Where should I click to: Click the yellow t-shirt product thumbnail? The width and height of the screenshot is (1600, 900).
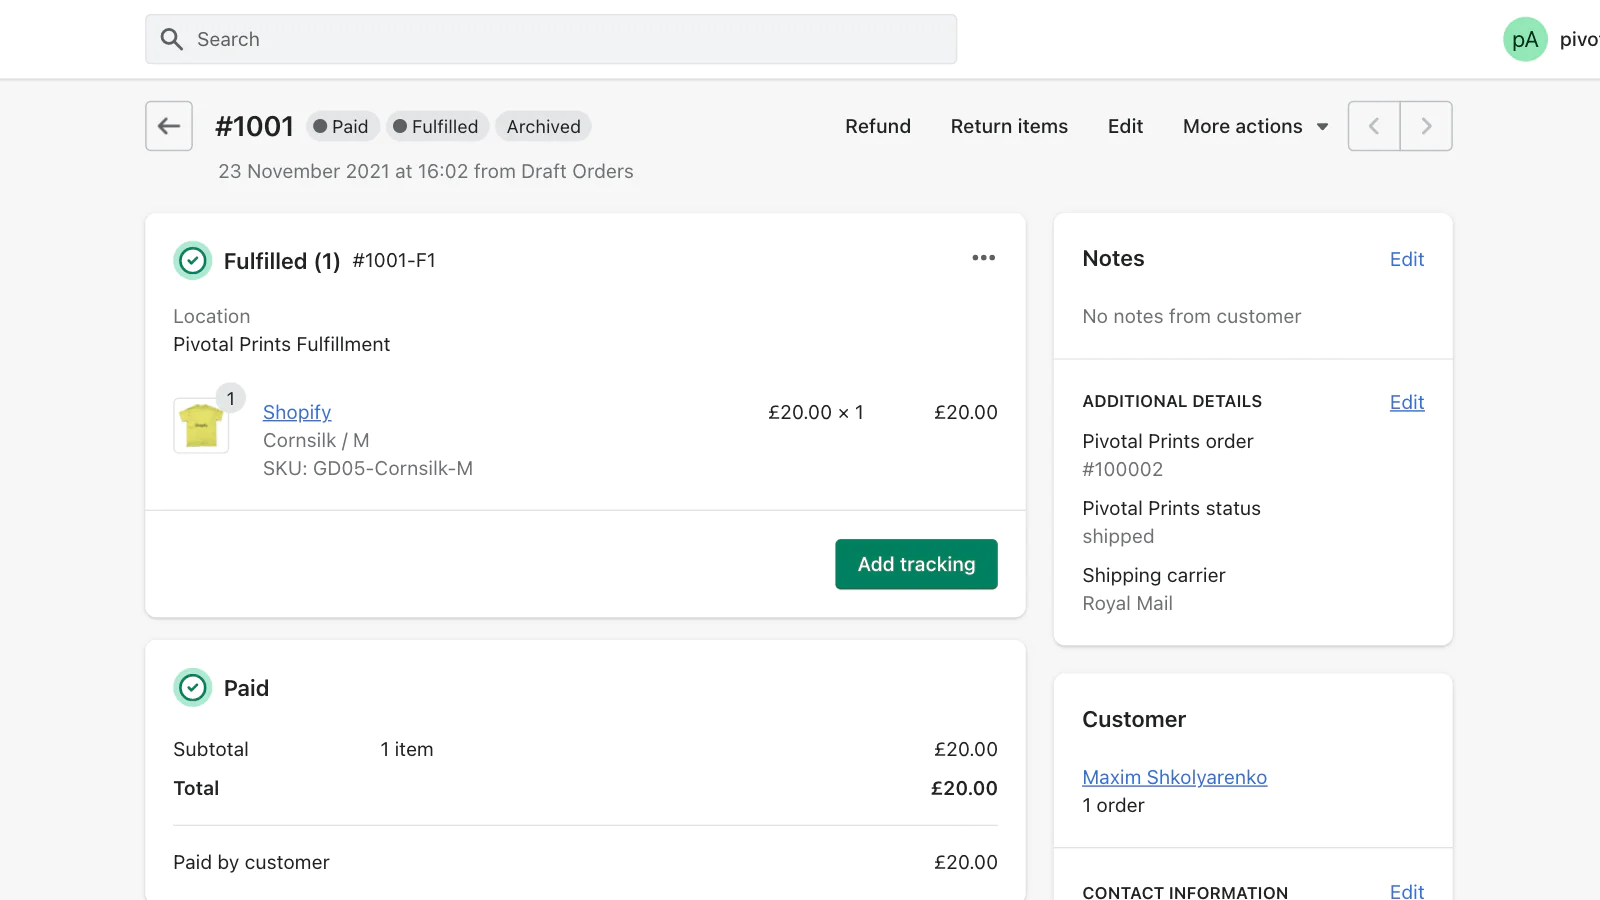[x=201, y=426]
